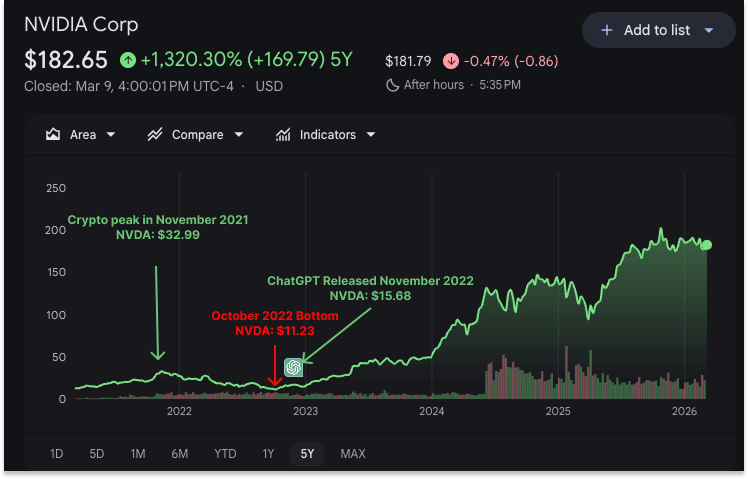Expand the arrow beside Area
Image resolution: width=748 pixels, height=479 pixels.
point(111,135)
